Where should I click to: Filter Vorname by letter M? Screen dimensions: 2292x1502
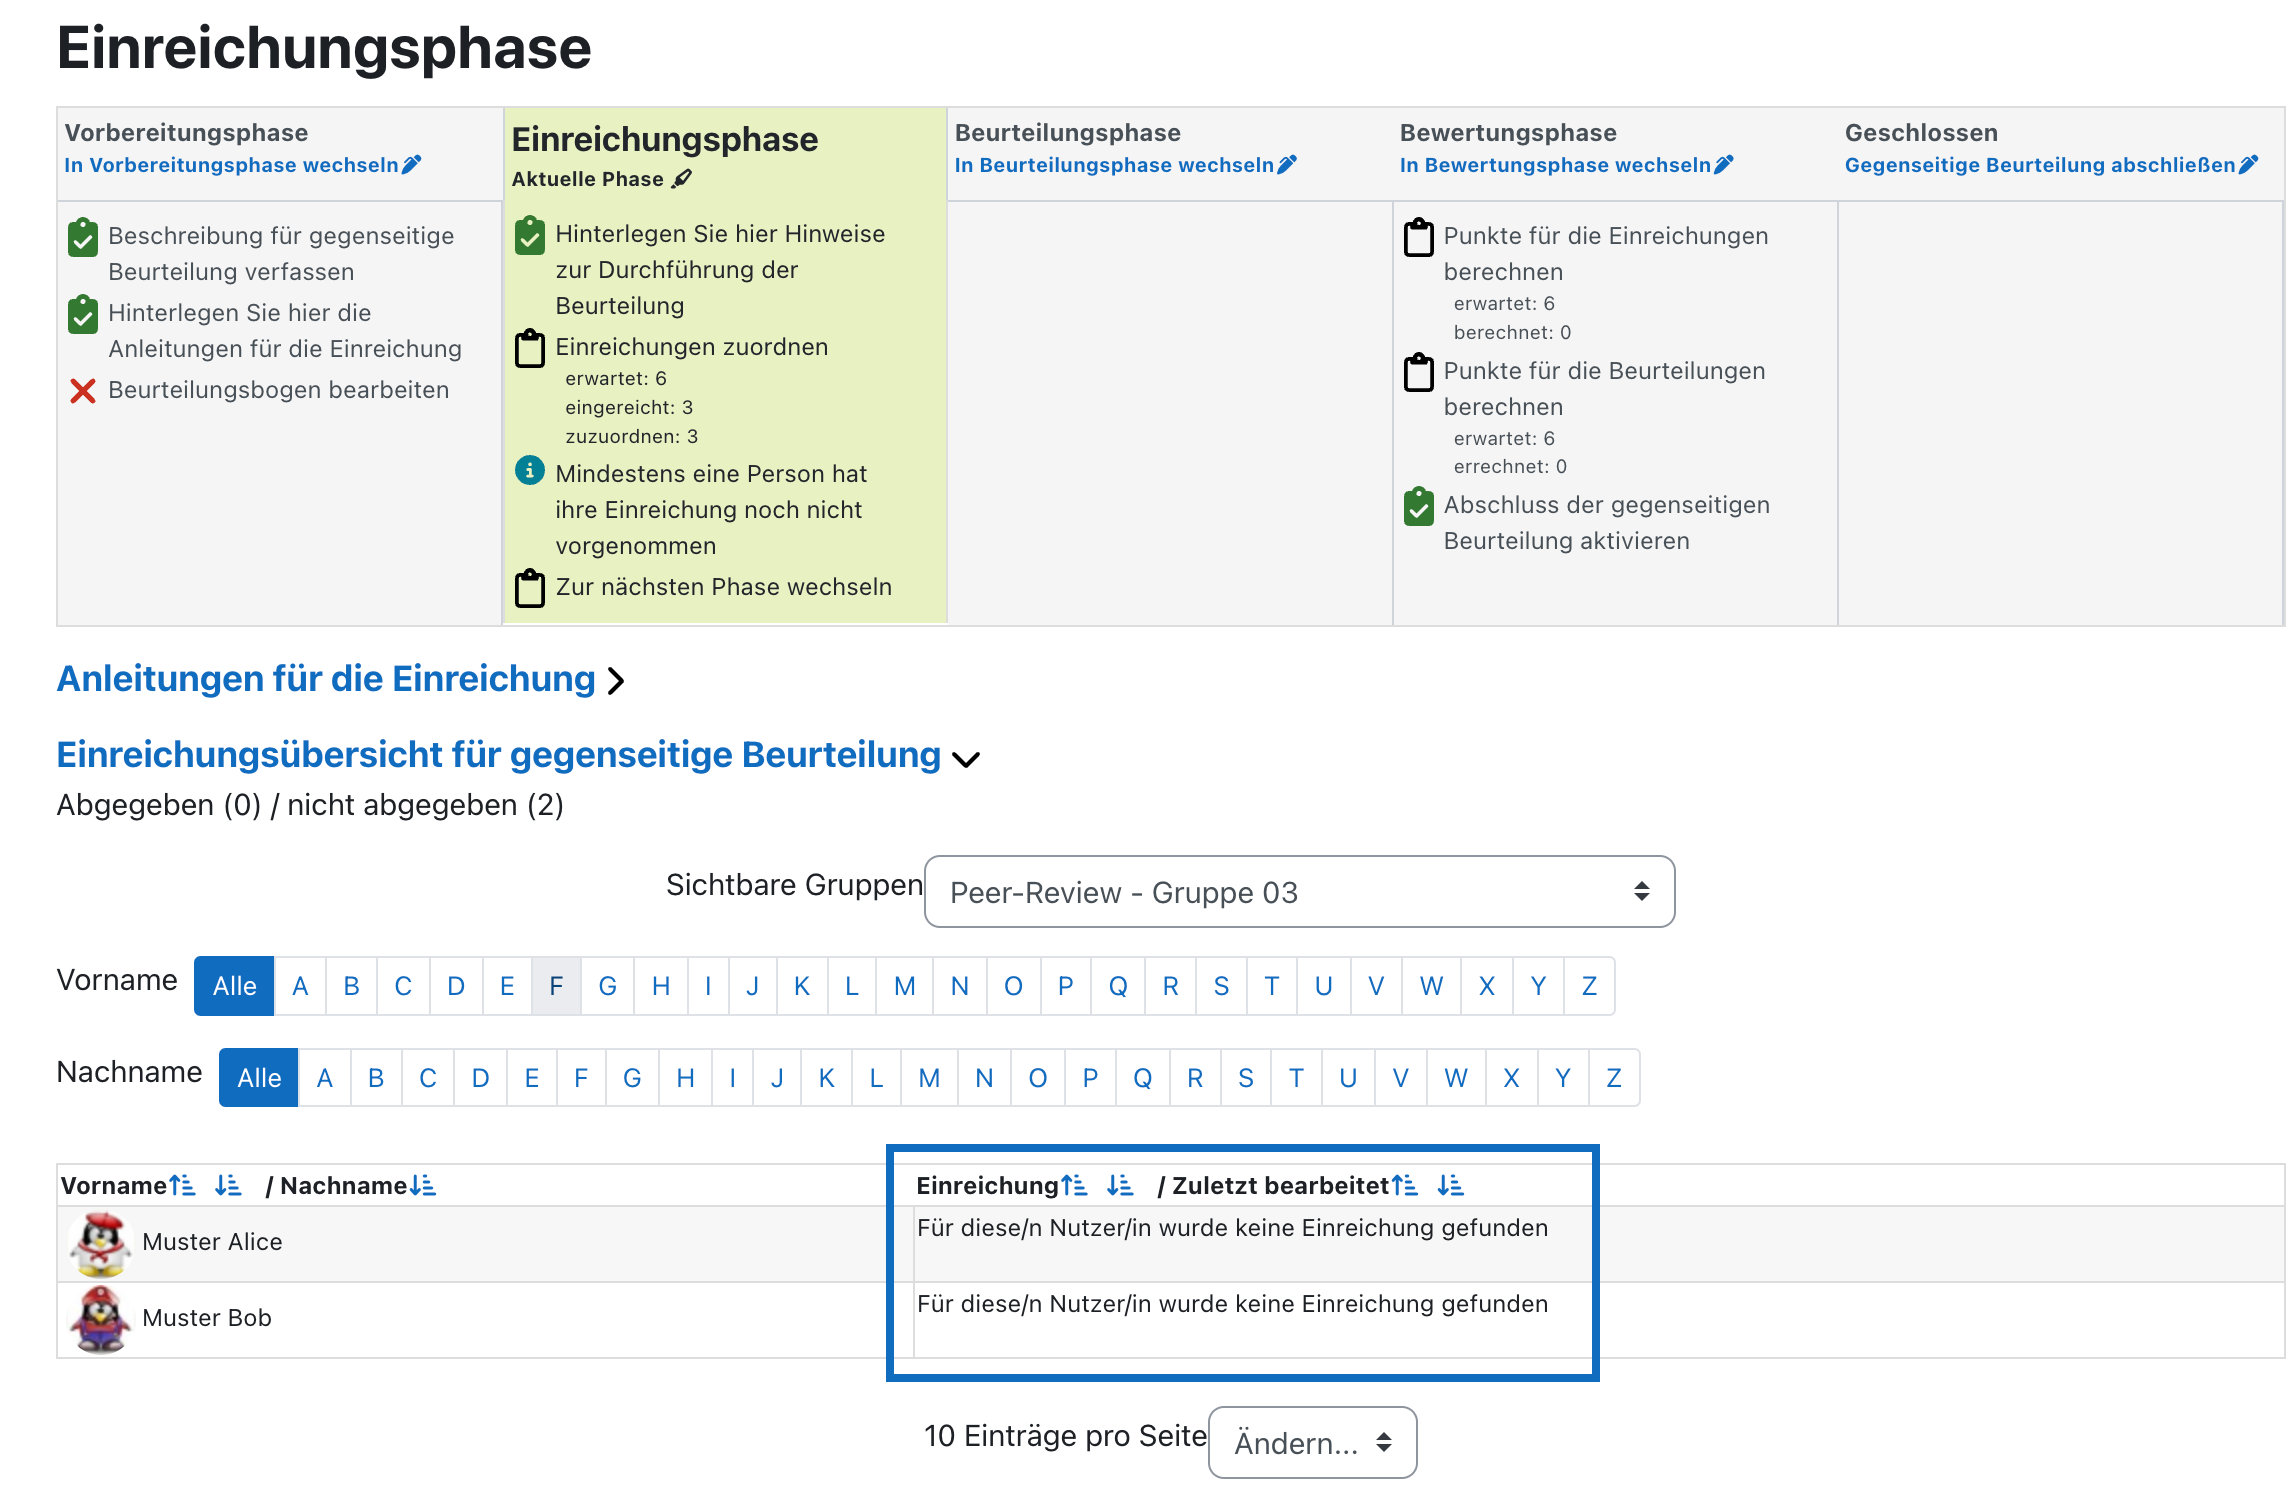(x=905, y=986)
